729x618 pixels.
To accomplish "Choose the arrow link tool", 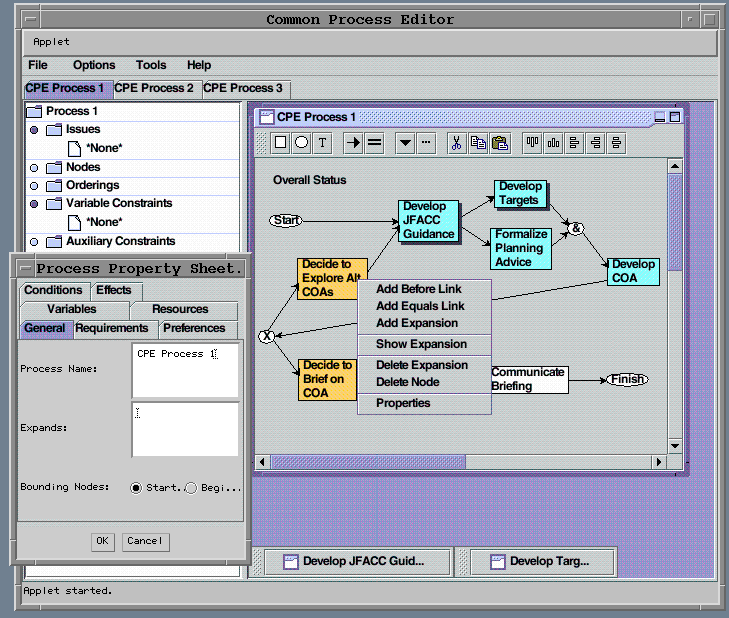I will pyautogui.click(x=353, y=143).
